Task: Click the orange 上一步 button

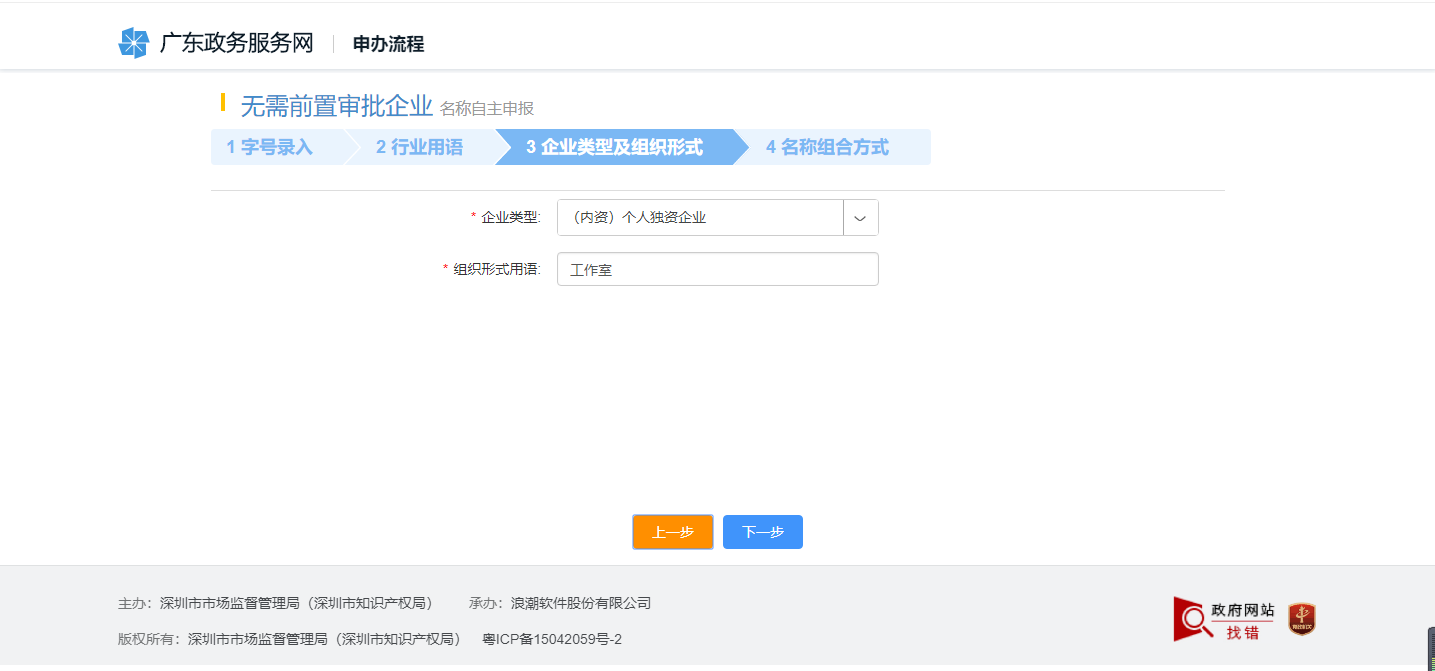Action: pos(672,531)
